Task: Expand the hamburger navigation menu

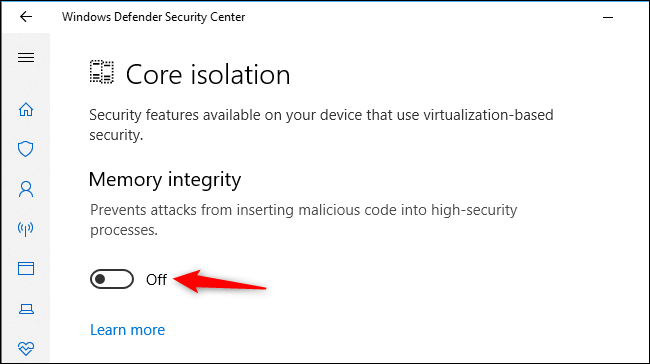Action: click(26, 57)
